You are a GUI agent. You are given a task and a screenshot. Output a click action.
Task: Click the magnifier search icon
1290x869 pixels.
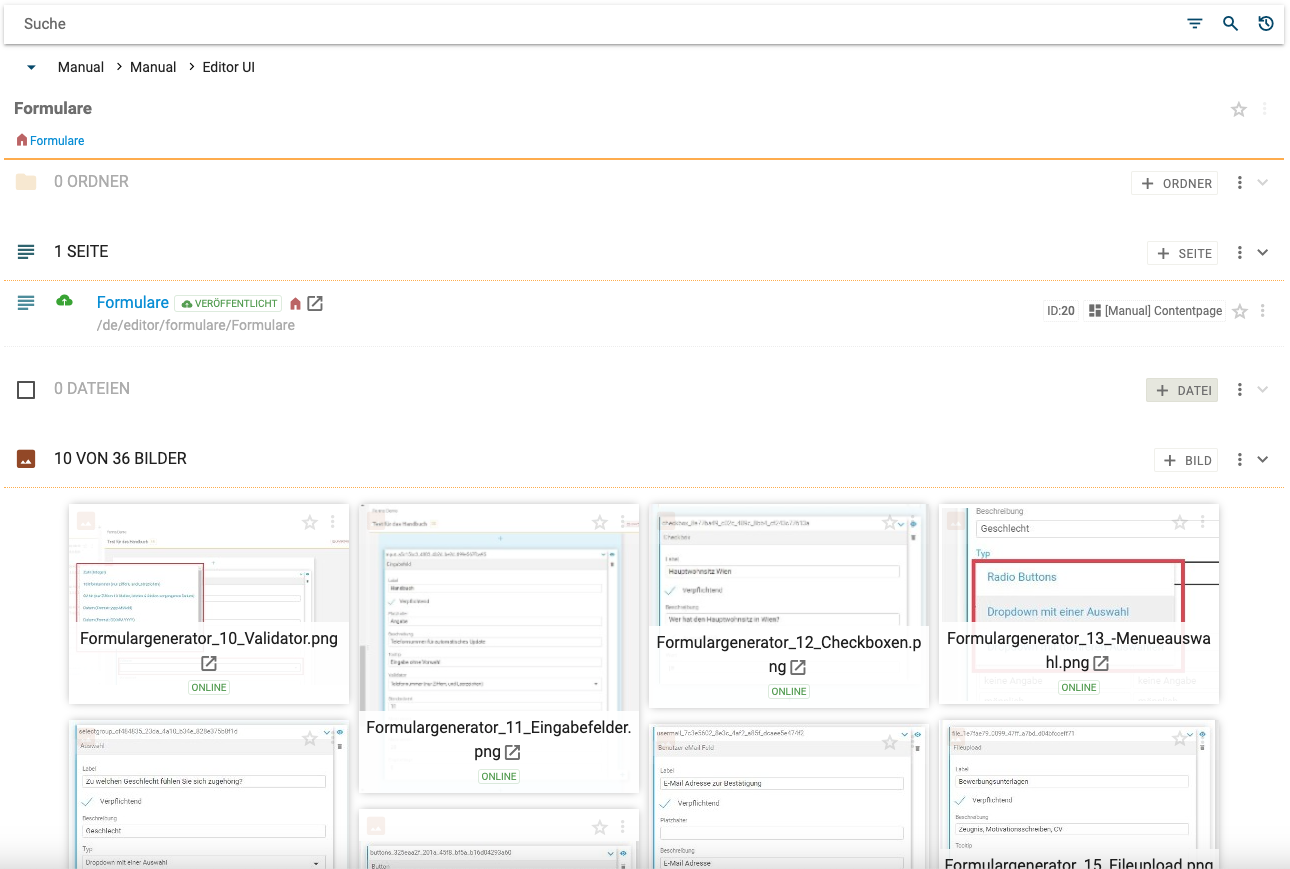[1230, 24]
